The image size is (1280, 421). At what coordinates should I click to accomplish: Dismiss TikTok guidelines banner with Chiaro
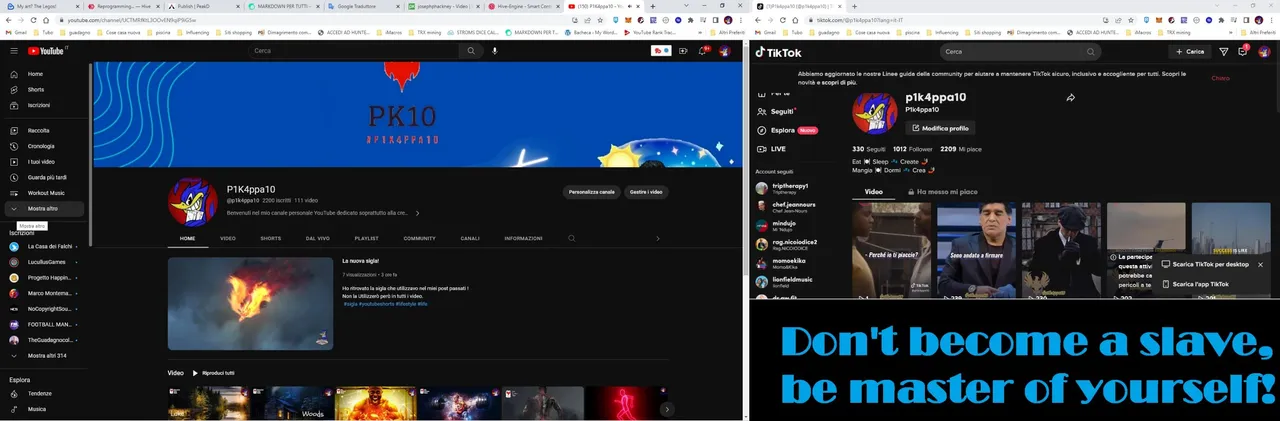coord(1221,78)
